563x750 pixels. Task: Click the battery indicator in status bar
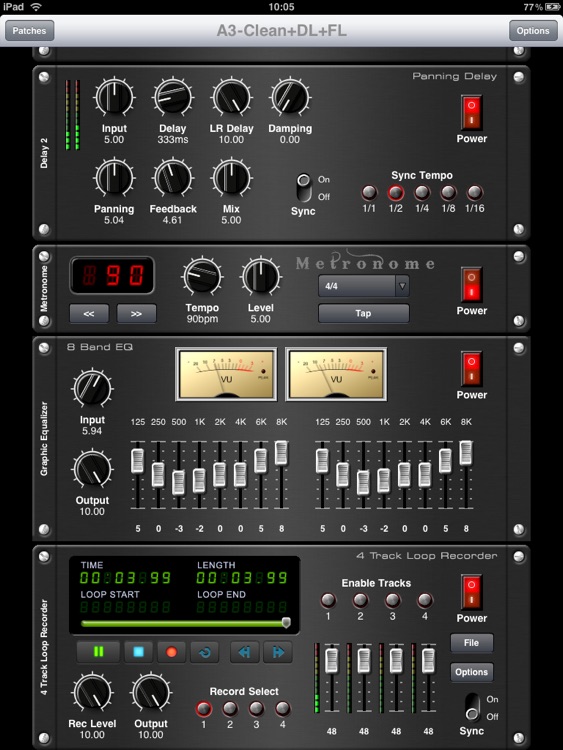[552, 7]
